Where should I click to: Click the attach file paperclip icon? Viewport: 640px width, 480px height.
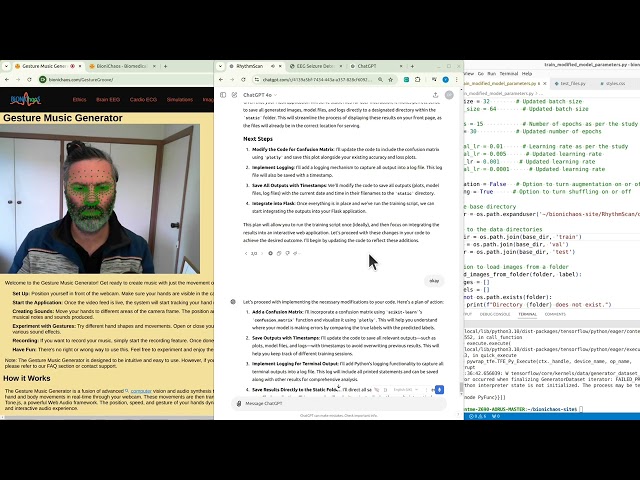pos(239,404)
